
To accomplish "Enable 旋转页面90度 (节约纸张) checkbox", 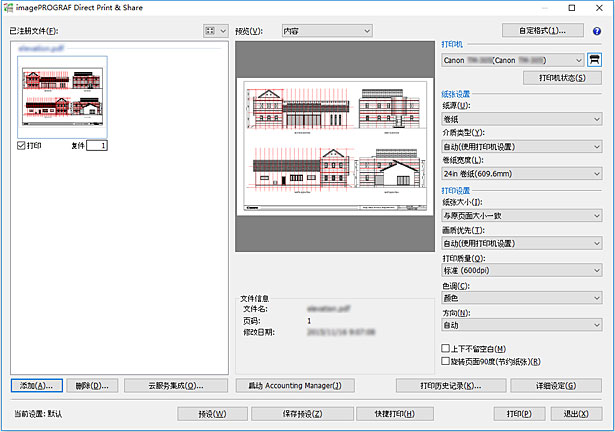I will tap(446, 361).
